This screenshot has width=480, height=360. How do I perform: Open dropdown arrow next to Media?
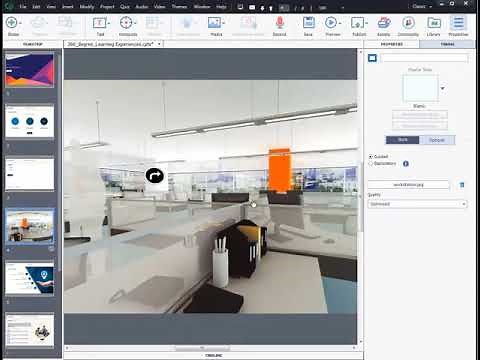click(x=223, y=23)
